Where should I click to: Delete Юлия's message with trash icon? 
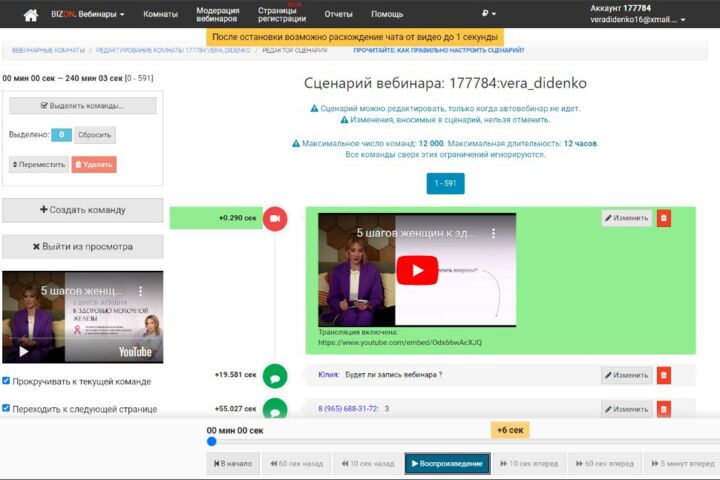664,375
